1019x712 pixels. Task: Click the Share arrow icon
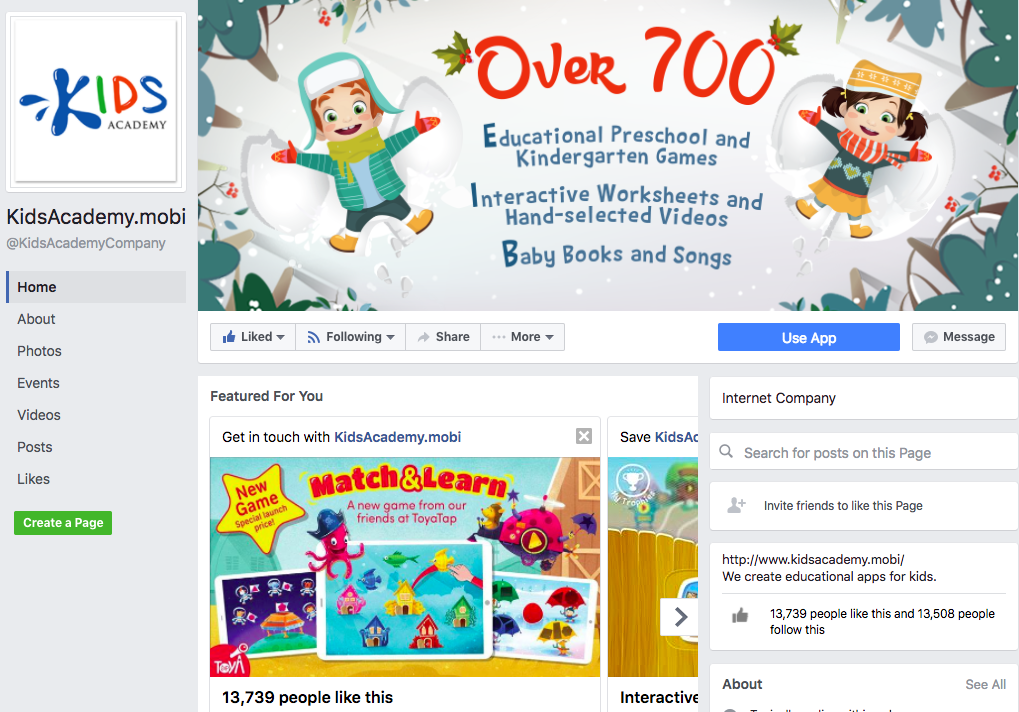pyautogui.click(x=424, y=337)
